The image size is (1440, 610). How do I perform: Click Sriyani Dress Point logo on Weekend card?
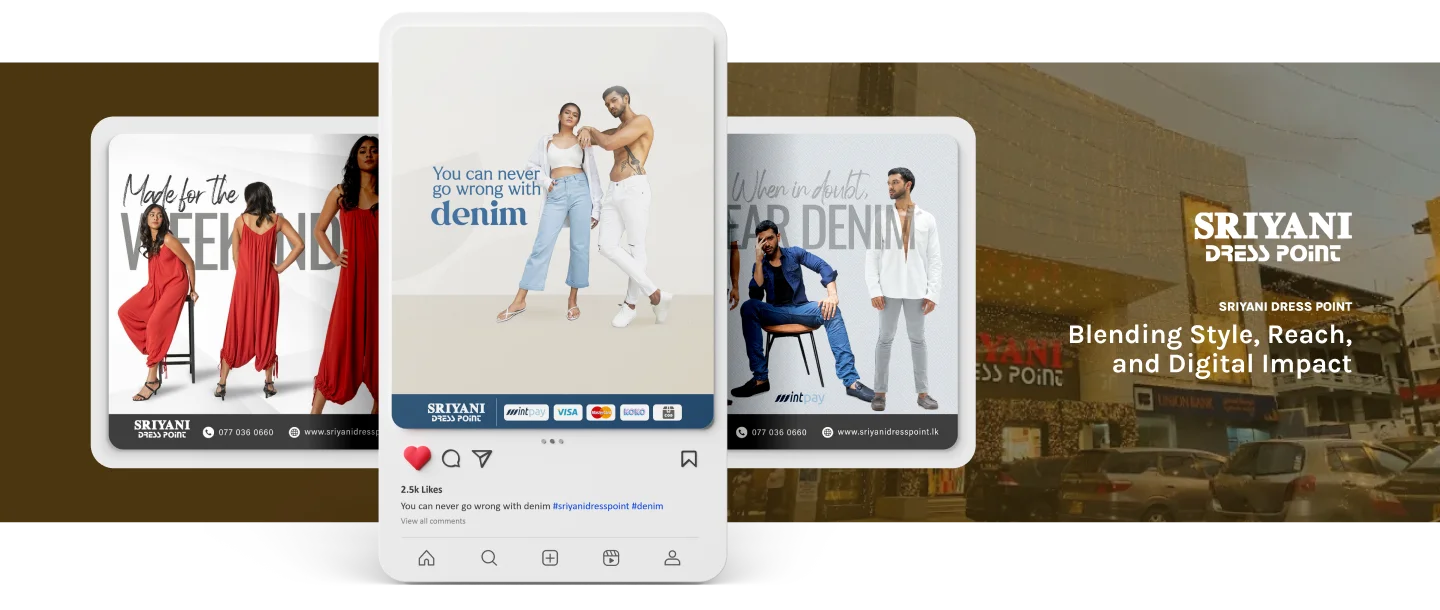pyautogui.click(x=162, y=430)
